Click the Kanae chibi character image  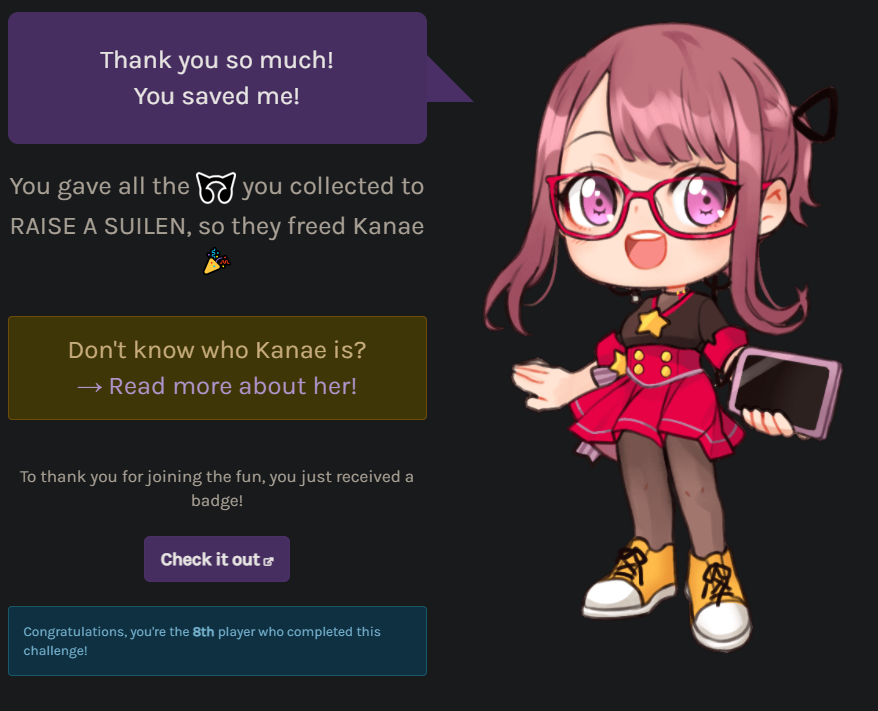(663, 336)
